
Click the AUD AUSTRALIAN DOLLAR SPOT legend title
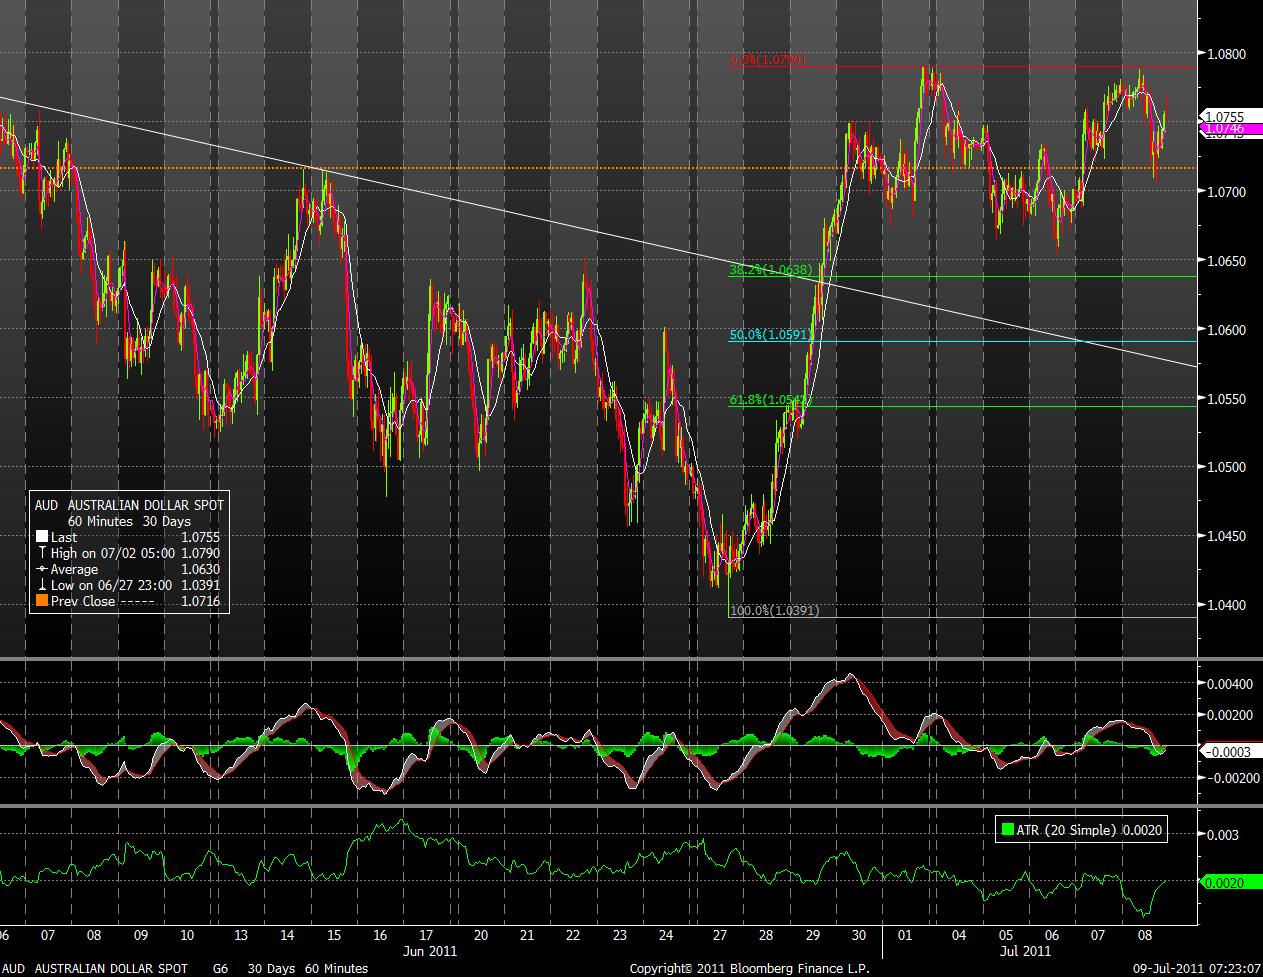coord(130,505)
